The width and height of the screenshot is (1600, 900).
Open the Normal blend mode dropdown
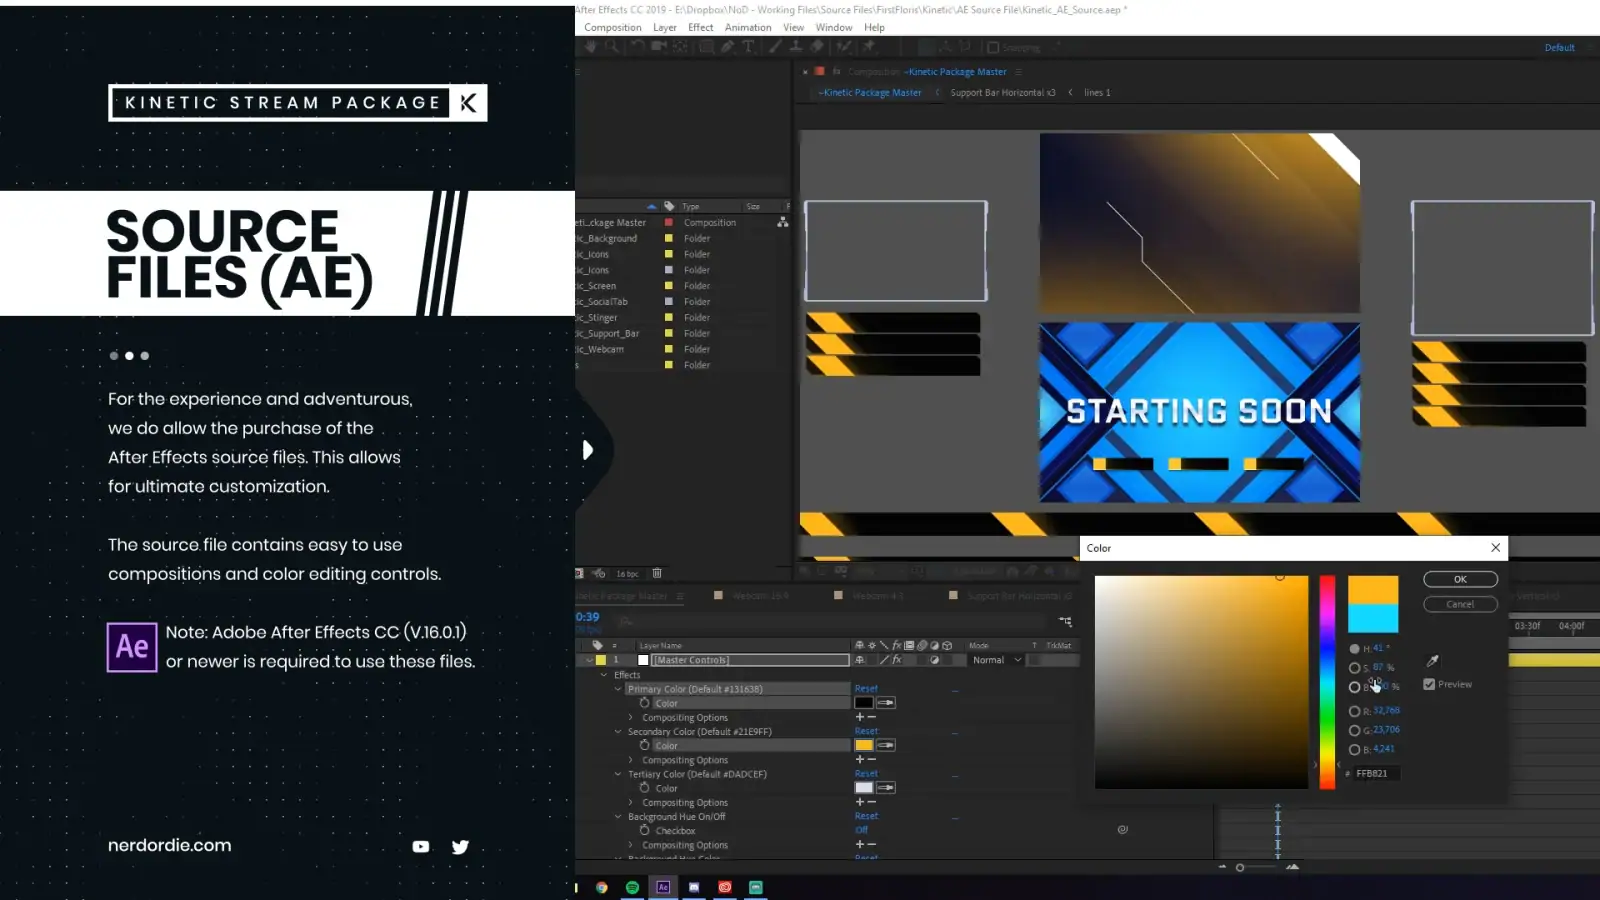pyautogui.click(x=997, y=660)
